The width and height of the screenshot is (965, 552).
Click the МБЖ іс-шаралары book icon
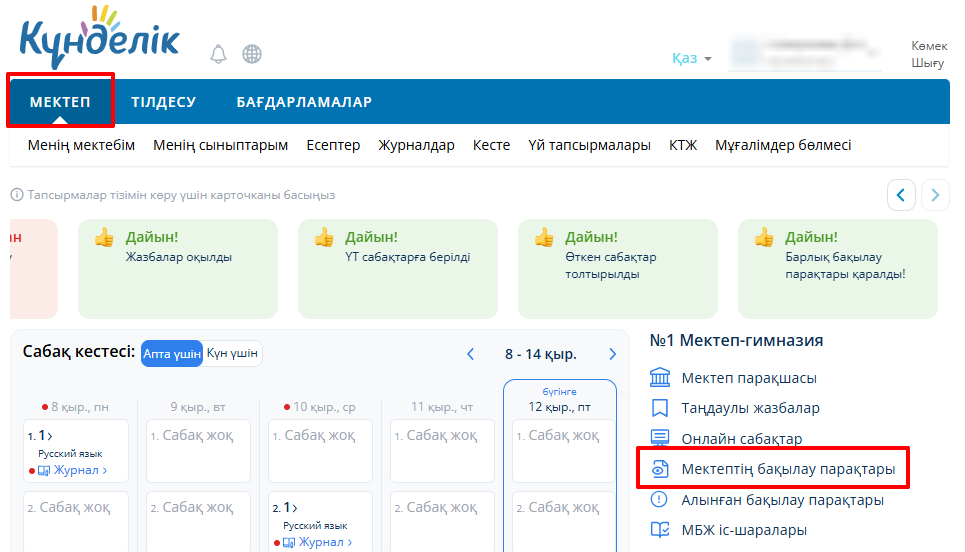[660, 530]
